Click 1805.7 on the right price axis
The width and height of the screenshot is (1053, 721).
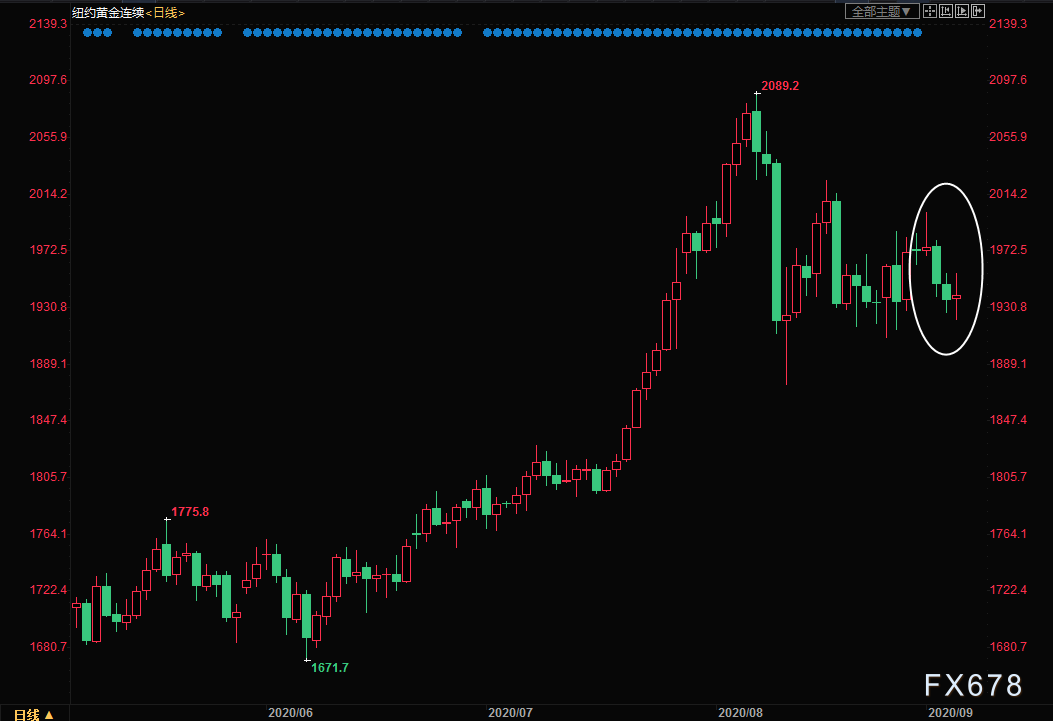click(x=1008, y=477)
